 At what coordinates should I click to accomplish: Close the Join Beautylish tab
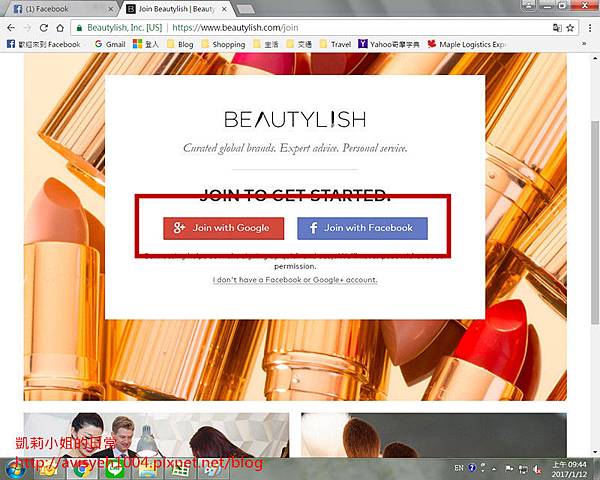pyautogui.click(x=225, y=9)
